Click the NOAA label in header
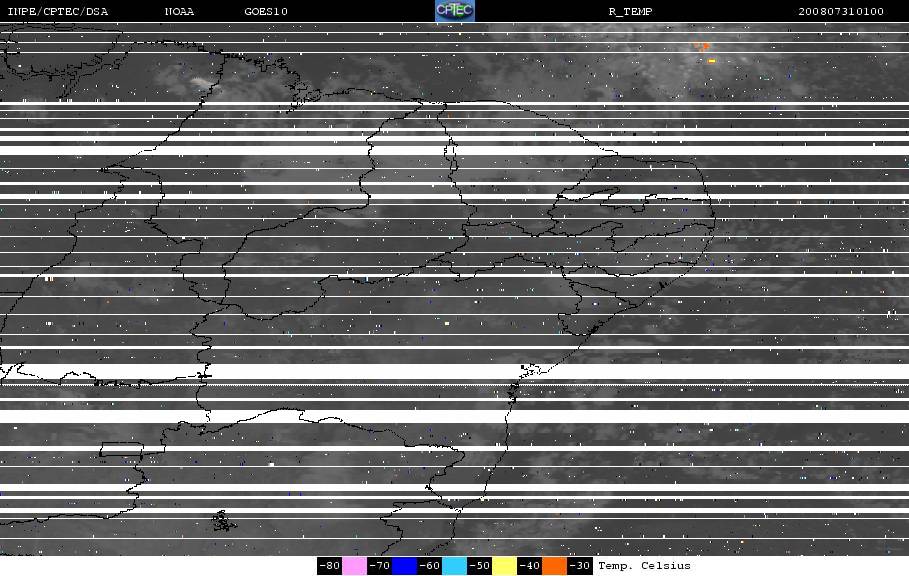Viewport: 909px width, 576px height. (180, 12)
